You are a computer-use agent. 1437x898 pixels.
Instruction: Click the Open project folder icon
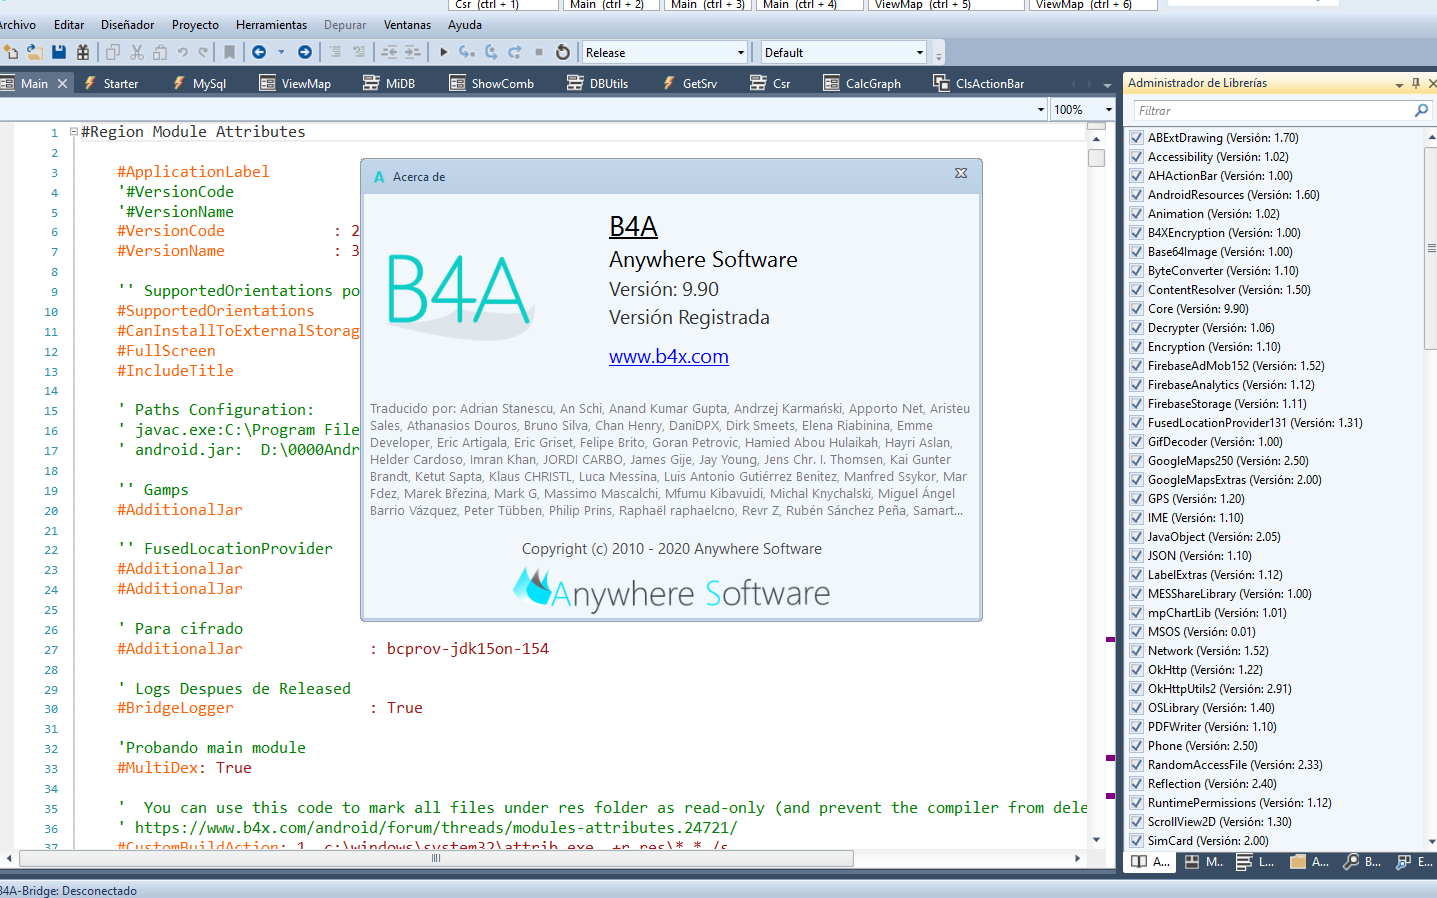34,52
